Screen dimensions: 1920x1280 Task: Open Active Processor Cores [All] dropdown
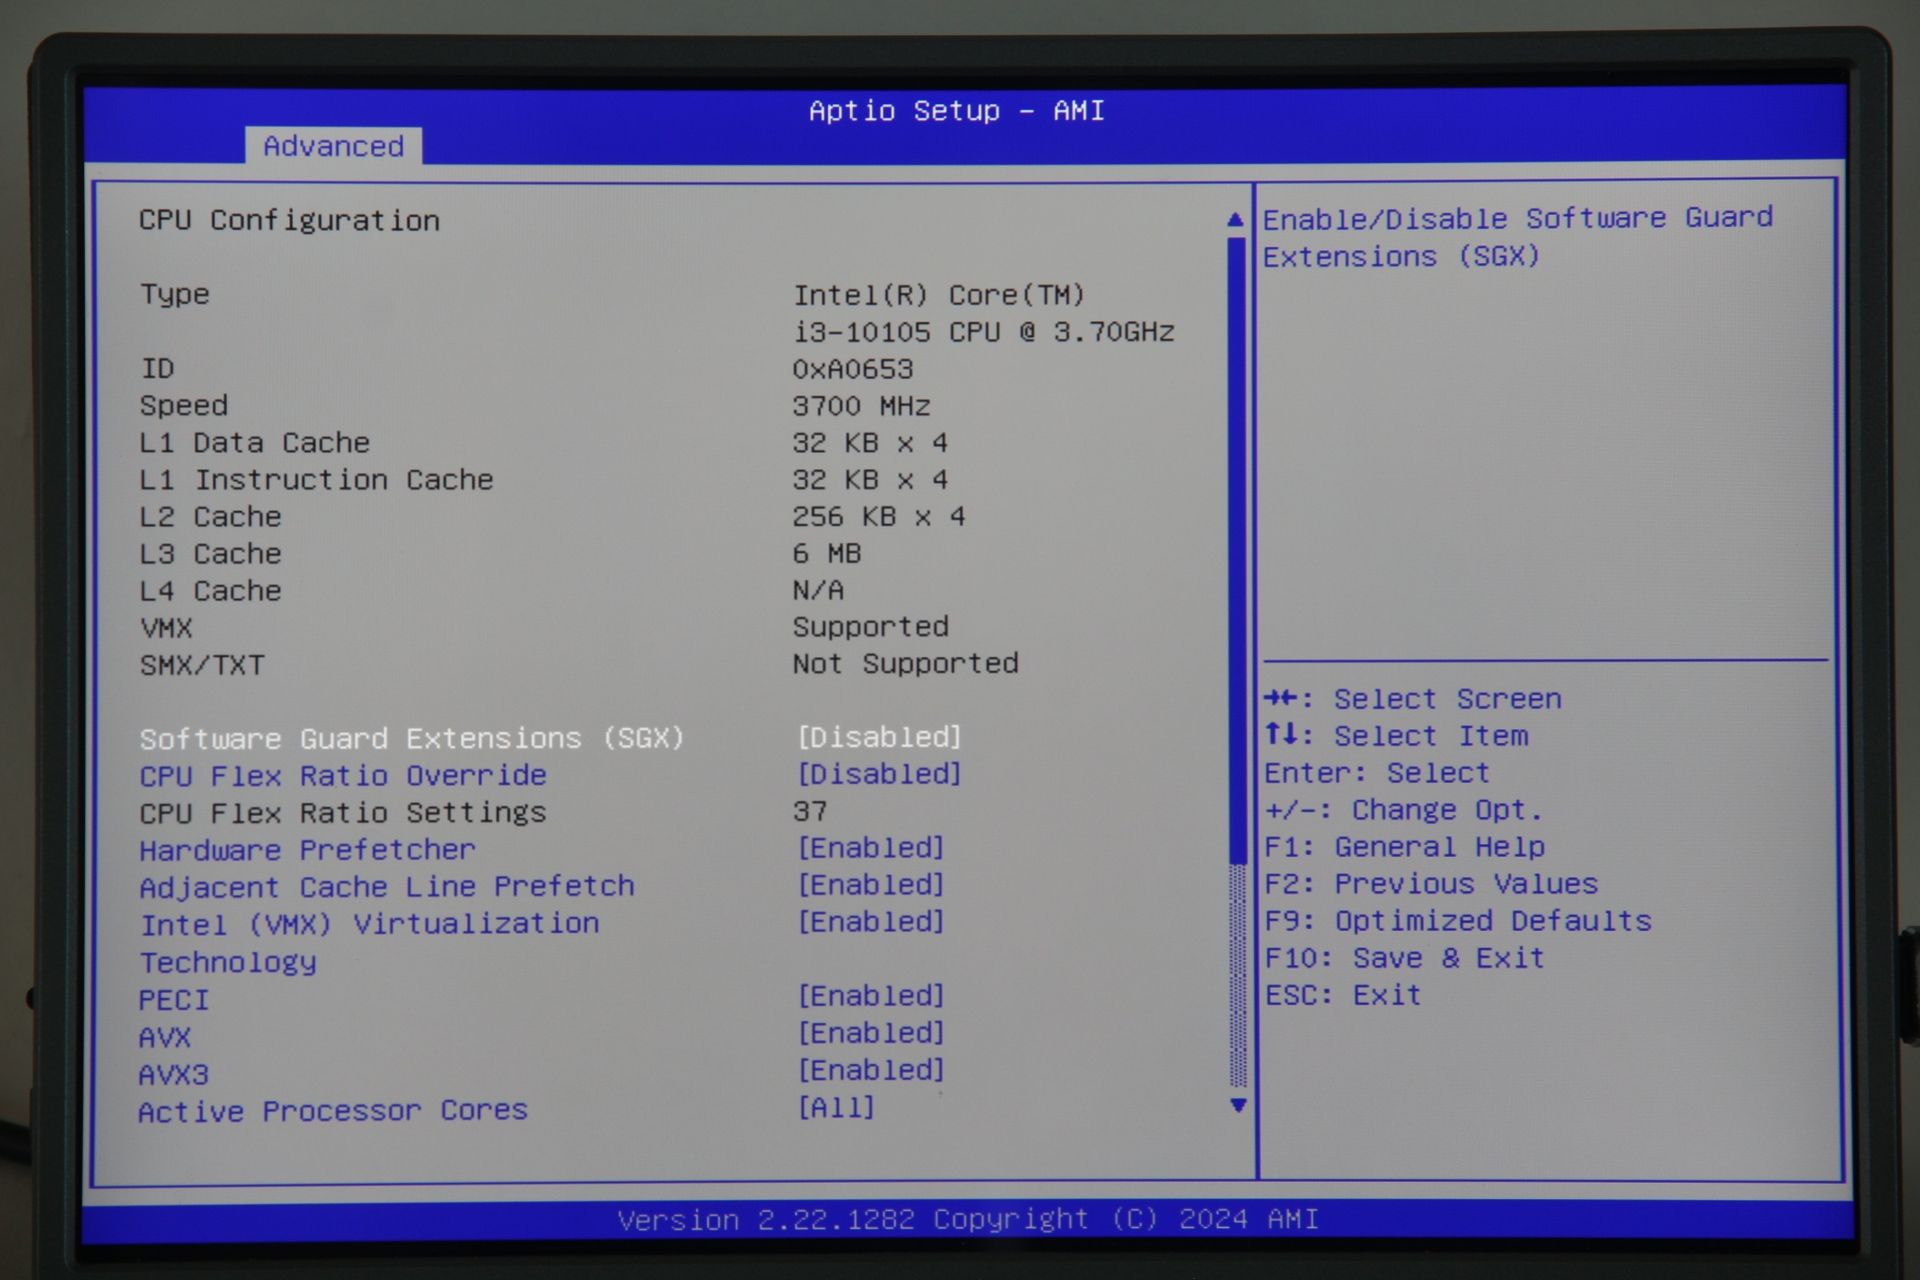pyautogui.click(x=836, y=1108)
